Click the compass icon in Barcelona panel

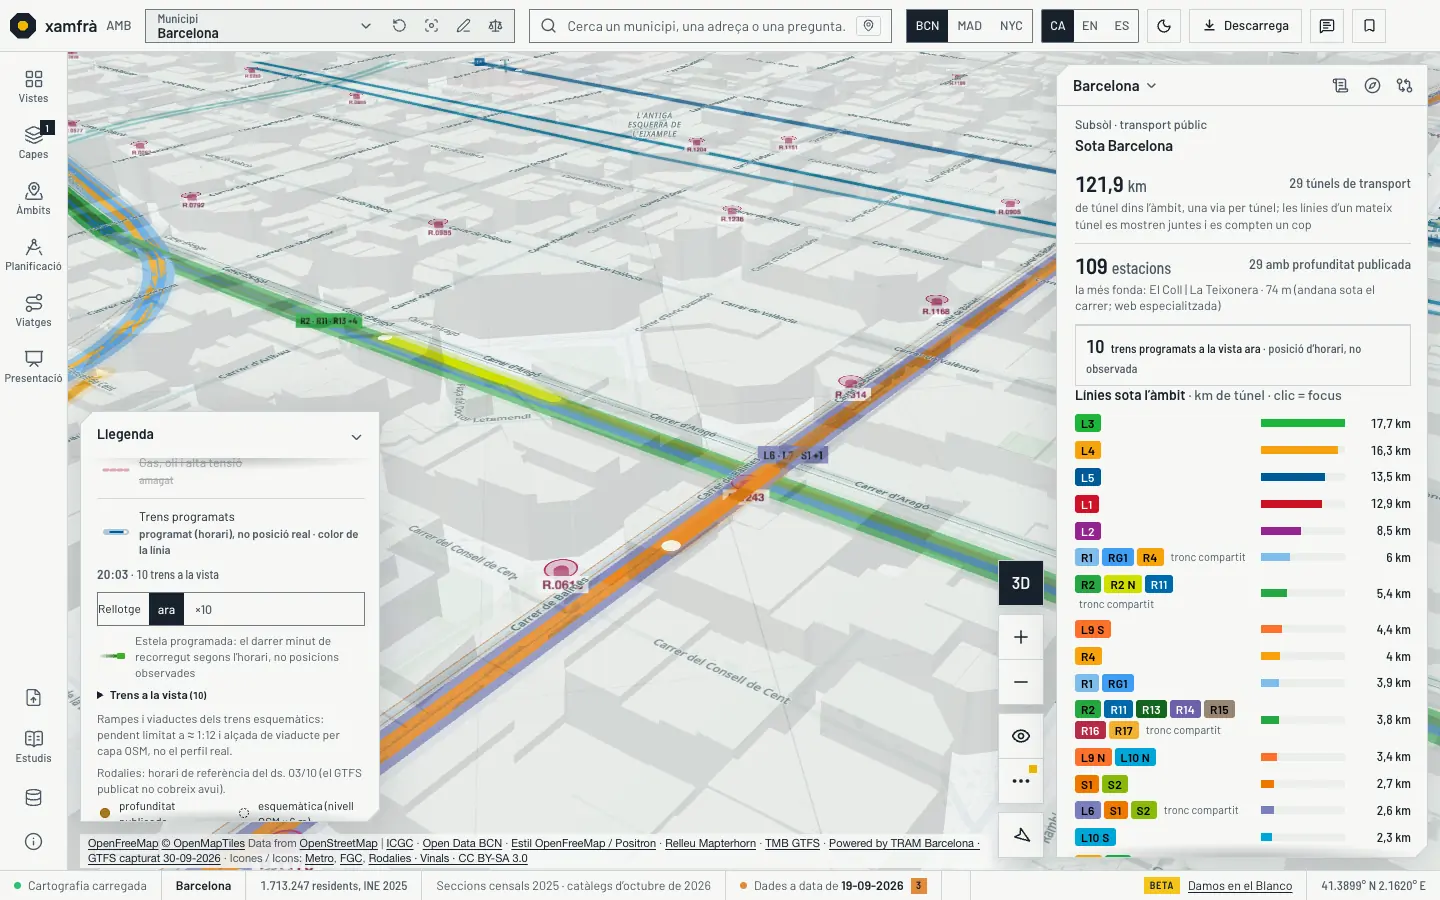coord(1372,86)
